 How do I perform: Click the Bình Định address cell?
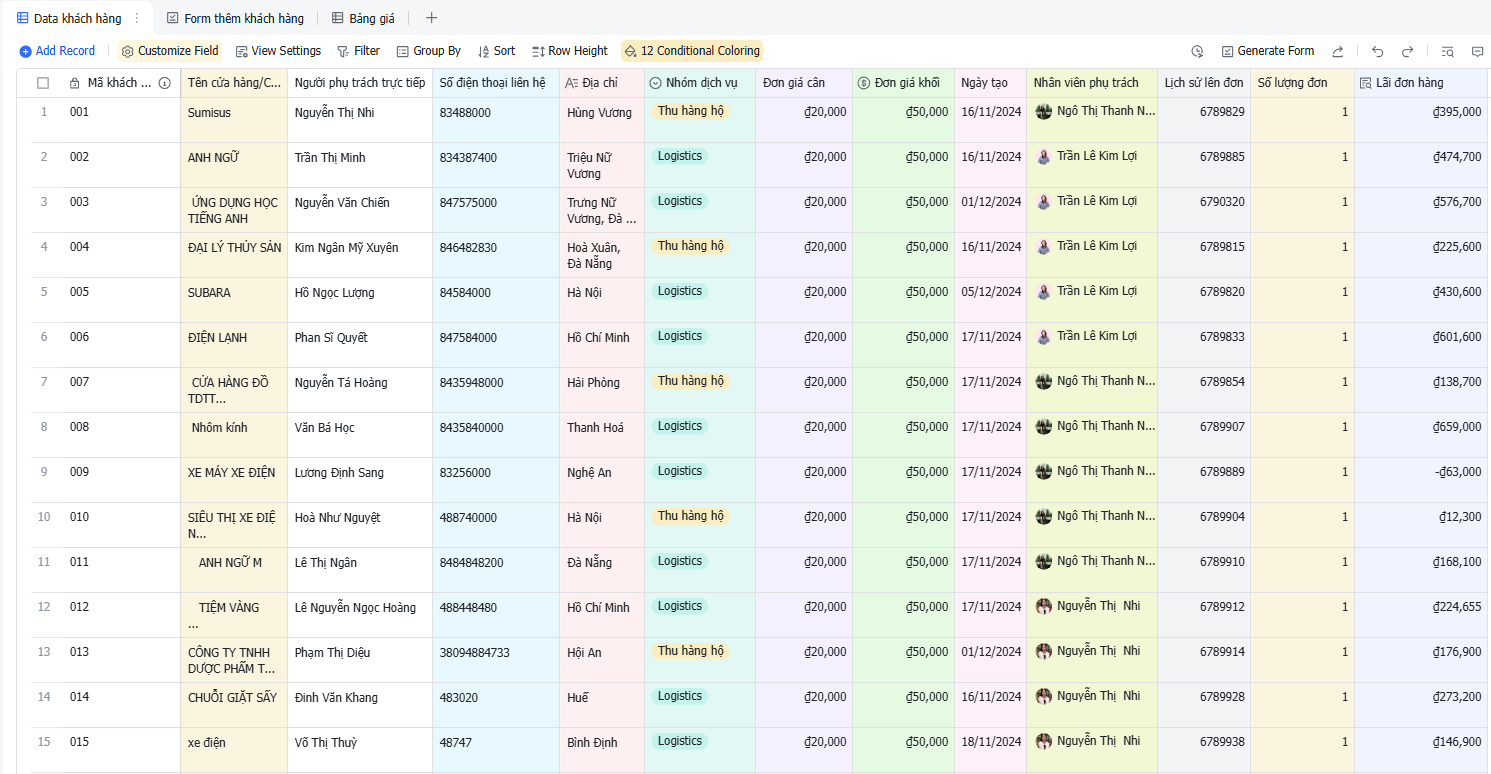[x=602, y=750]
